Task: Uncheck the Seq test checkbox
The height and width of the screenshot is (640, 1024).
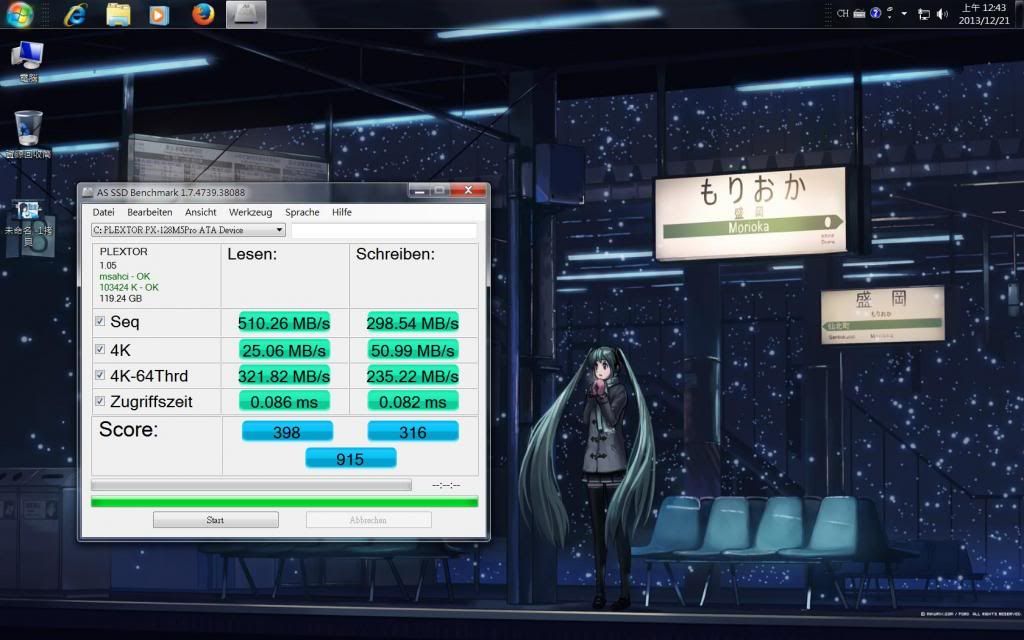Action: point(100,321)
